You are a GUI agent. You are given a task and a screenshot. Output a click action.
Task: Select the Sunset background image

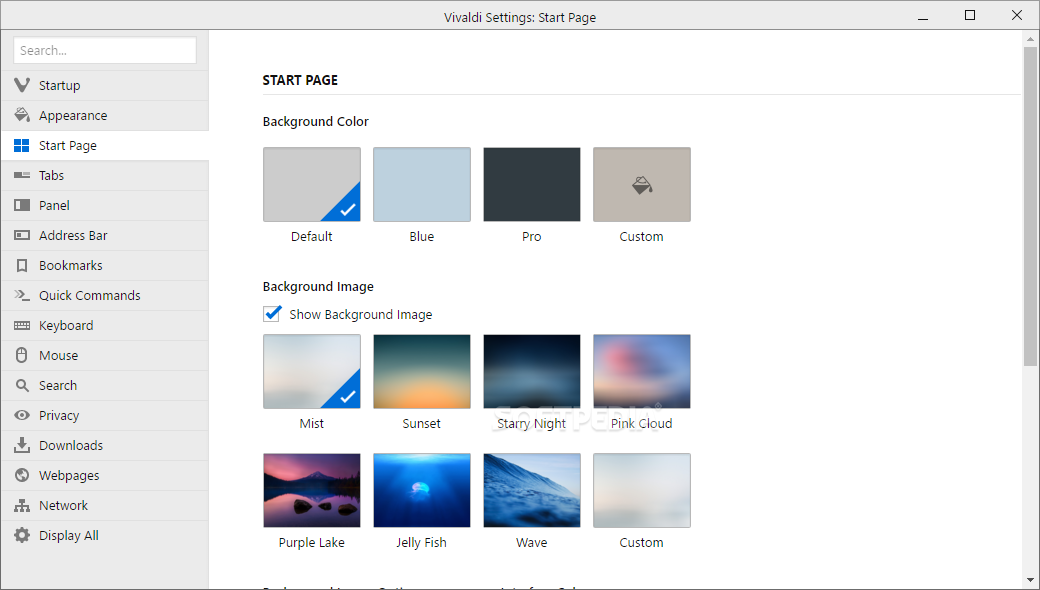(x=422, y=371)
